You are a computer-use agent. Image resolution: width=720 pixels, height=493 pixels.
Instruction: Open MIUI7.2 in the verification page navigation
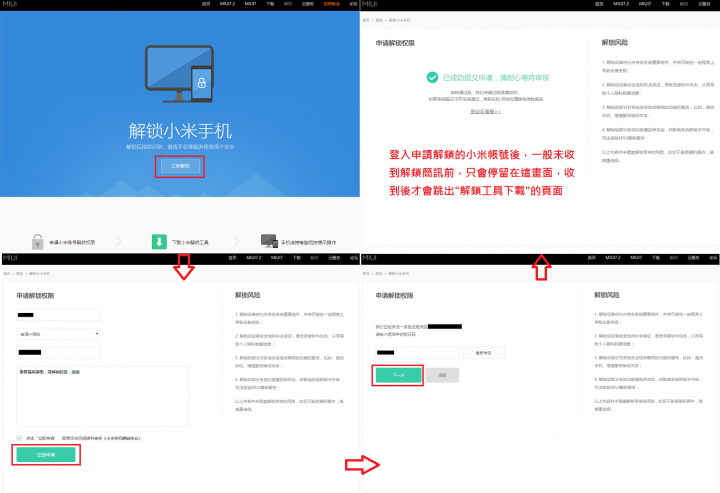(x=613, y=258)
